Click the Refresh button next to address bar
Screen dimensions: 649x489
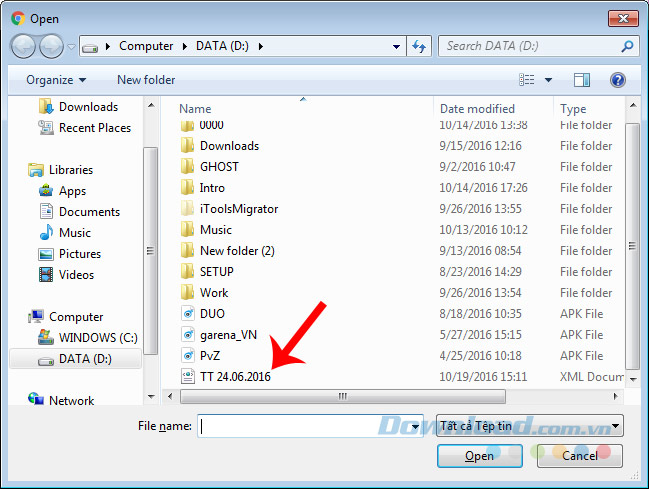coord(419,46)
